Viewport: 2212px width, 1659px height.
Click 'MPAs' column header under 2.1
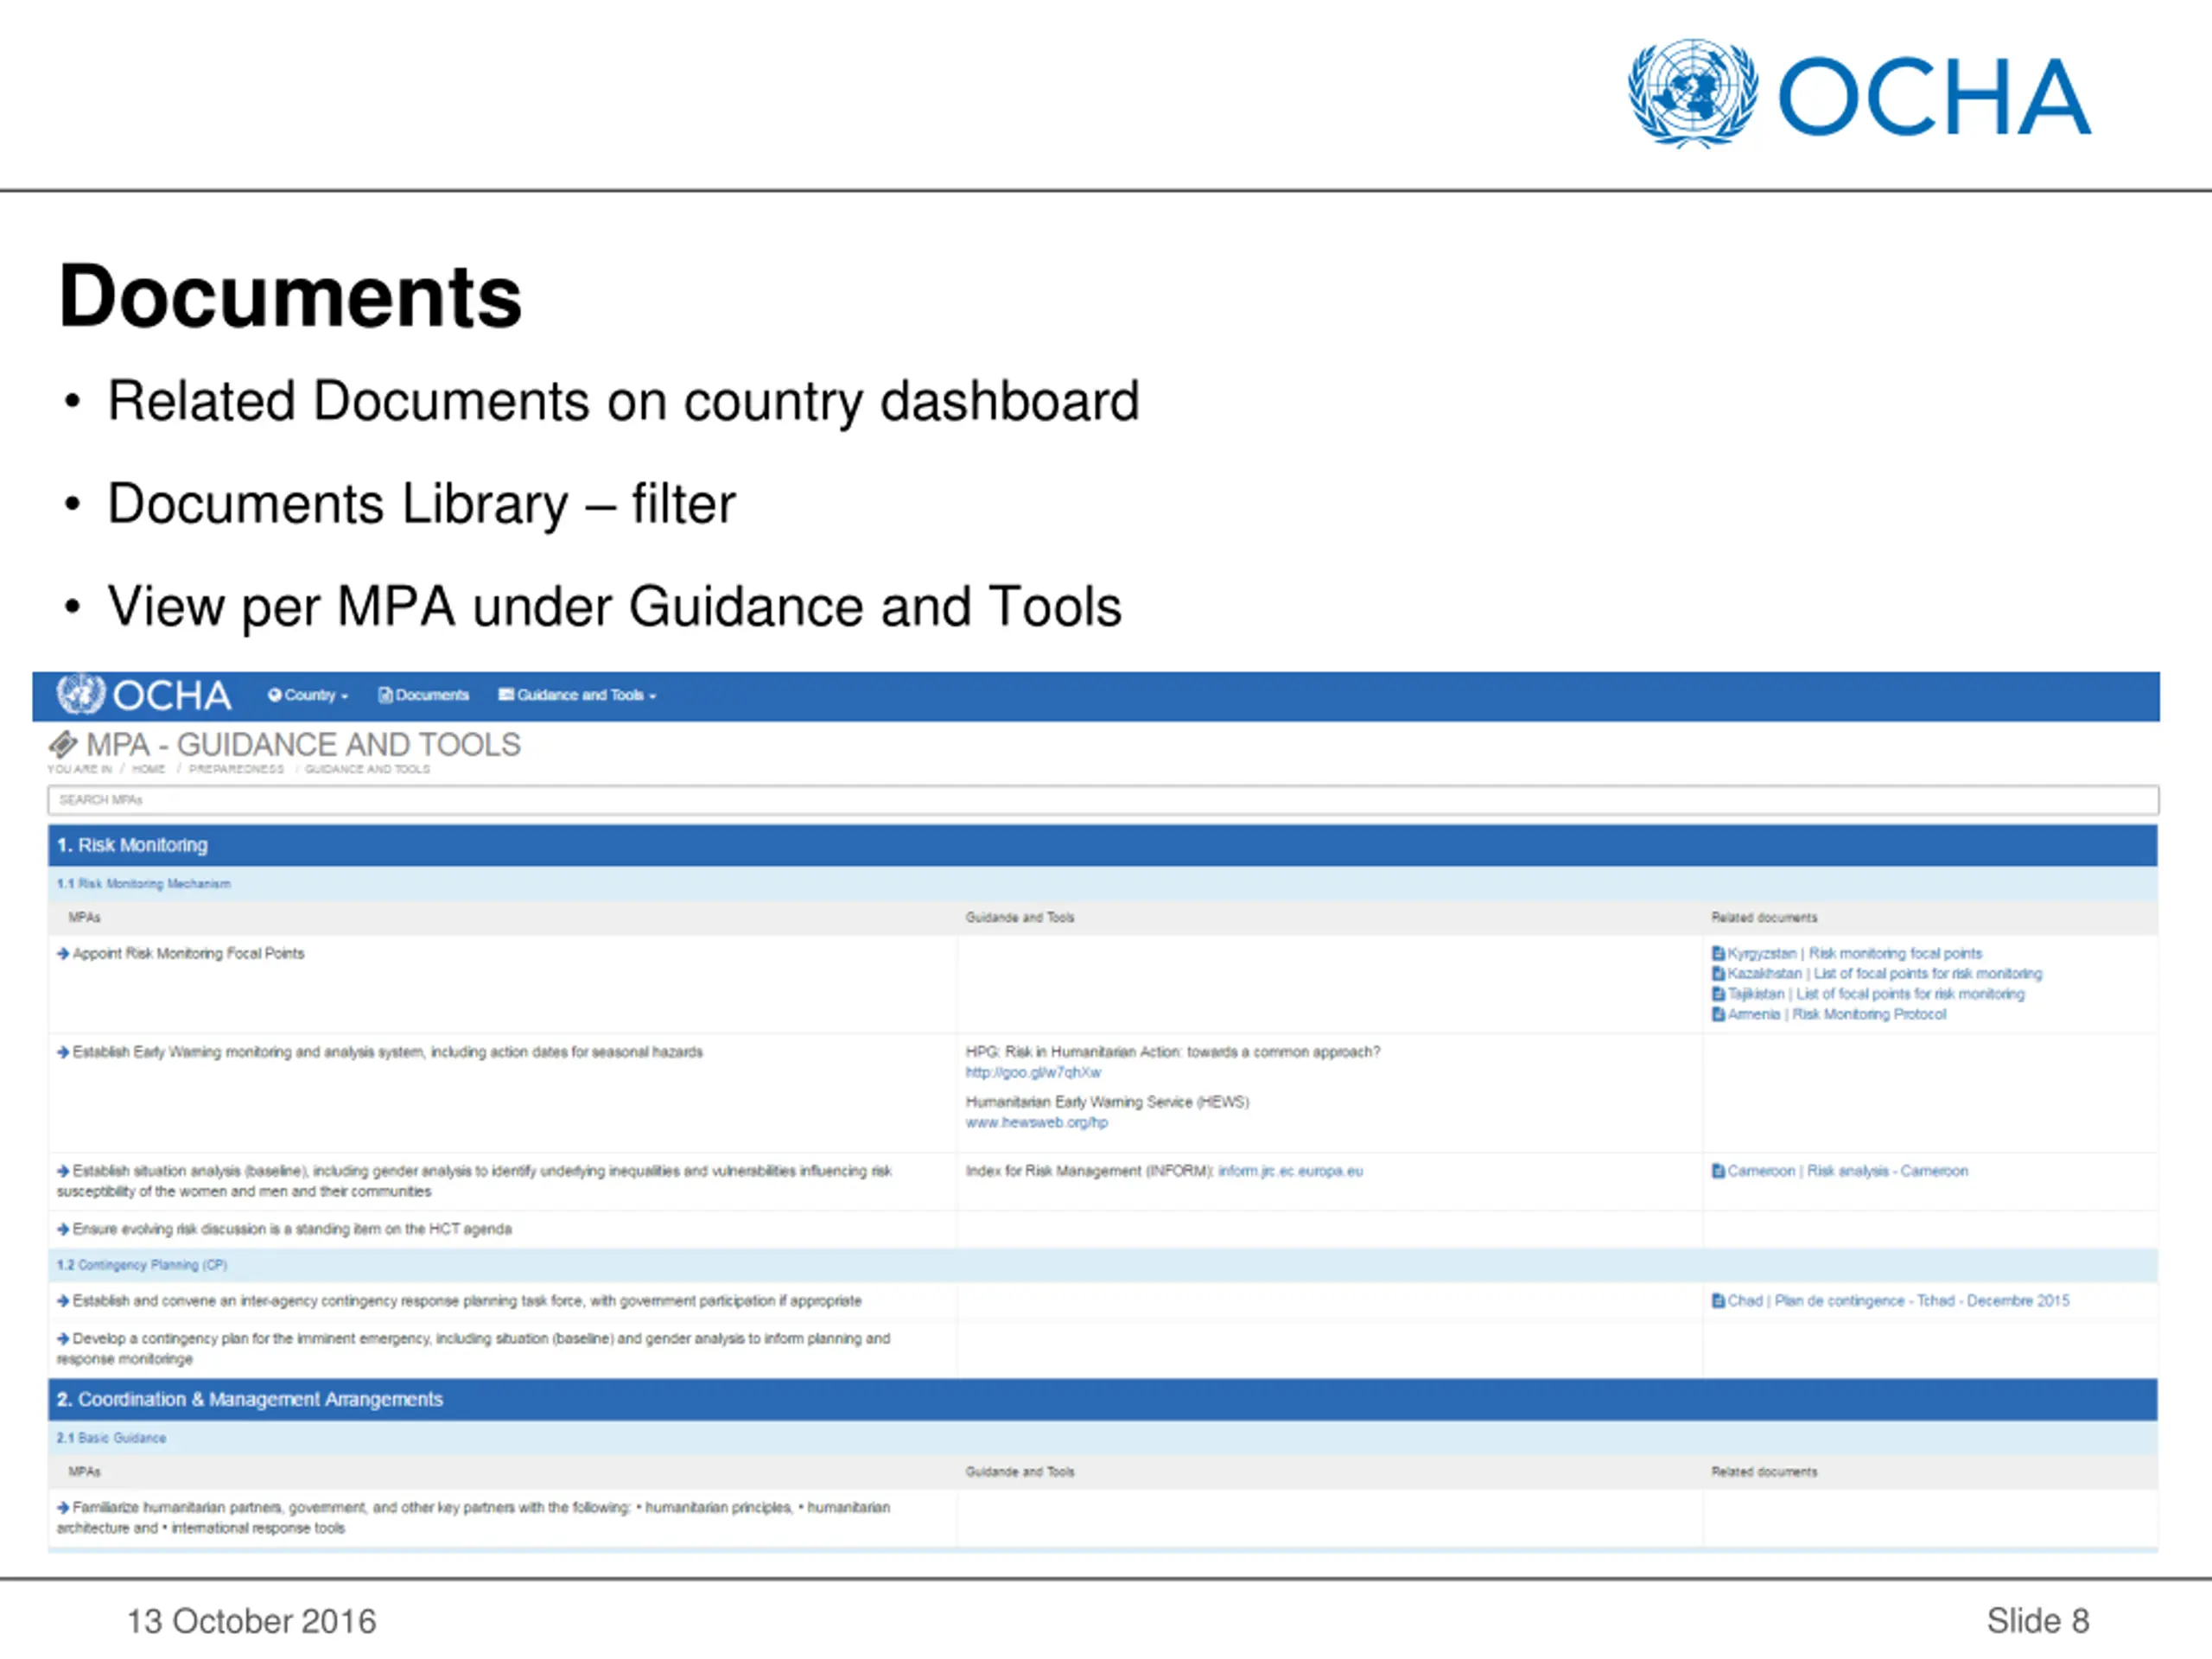(84, 1472)
